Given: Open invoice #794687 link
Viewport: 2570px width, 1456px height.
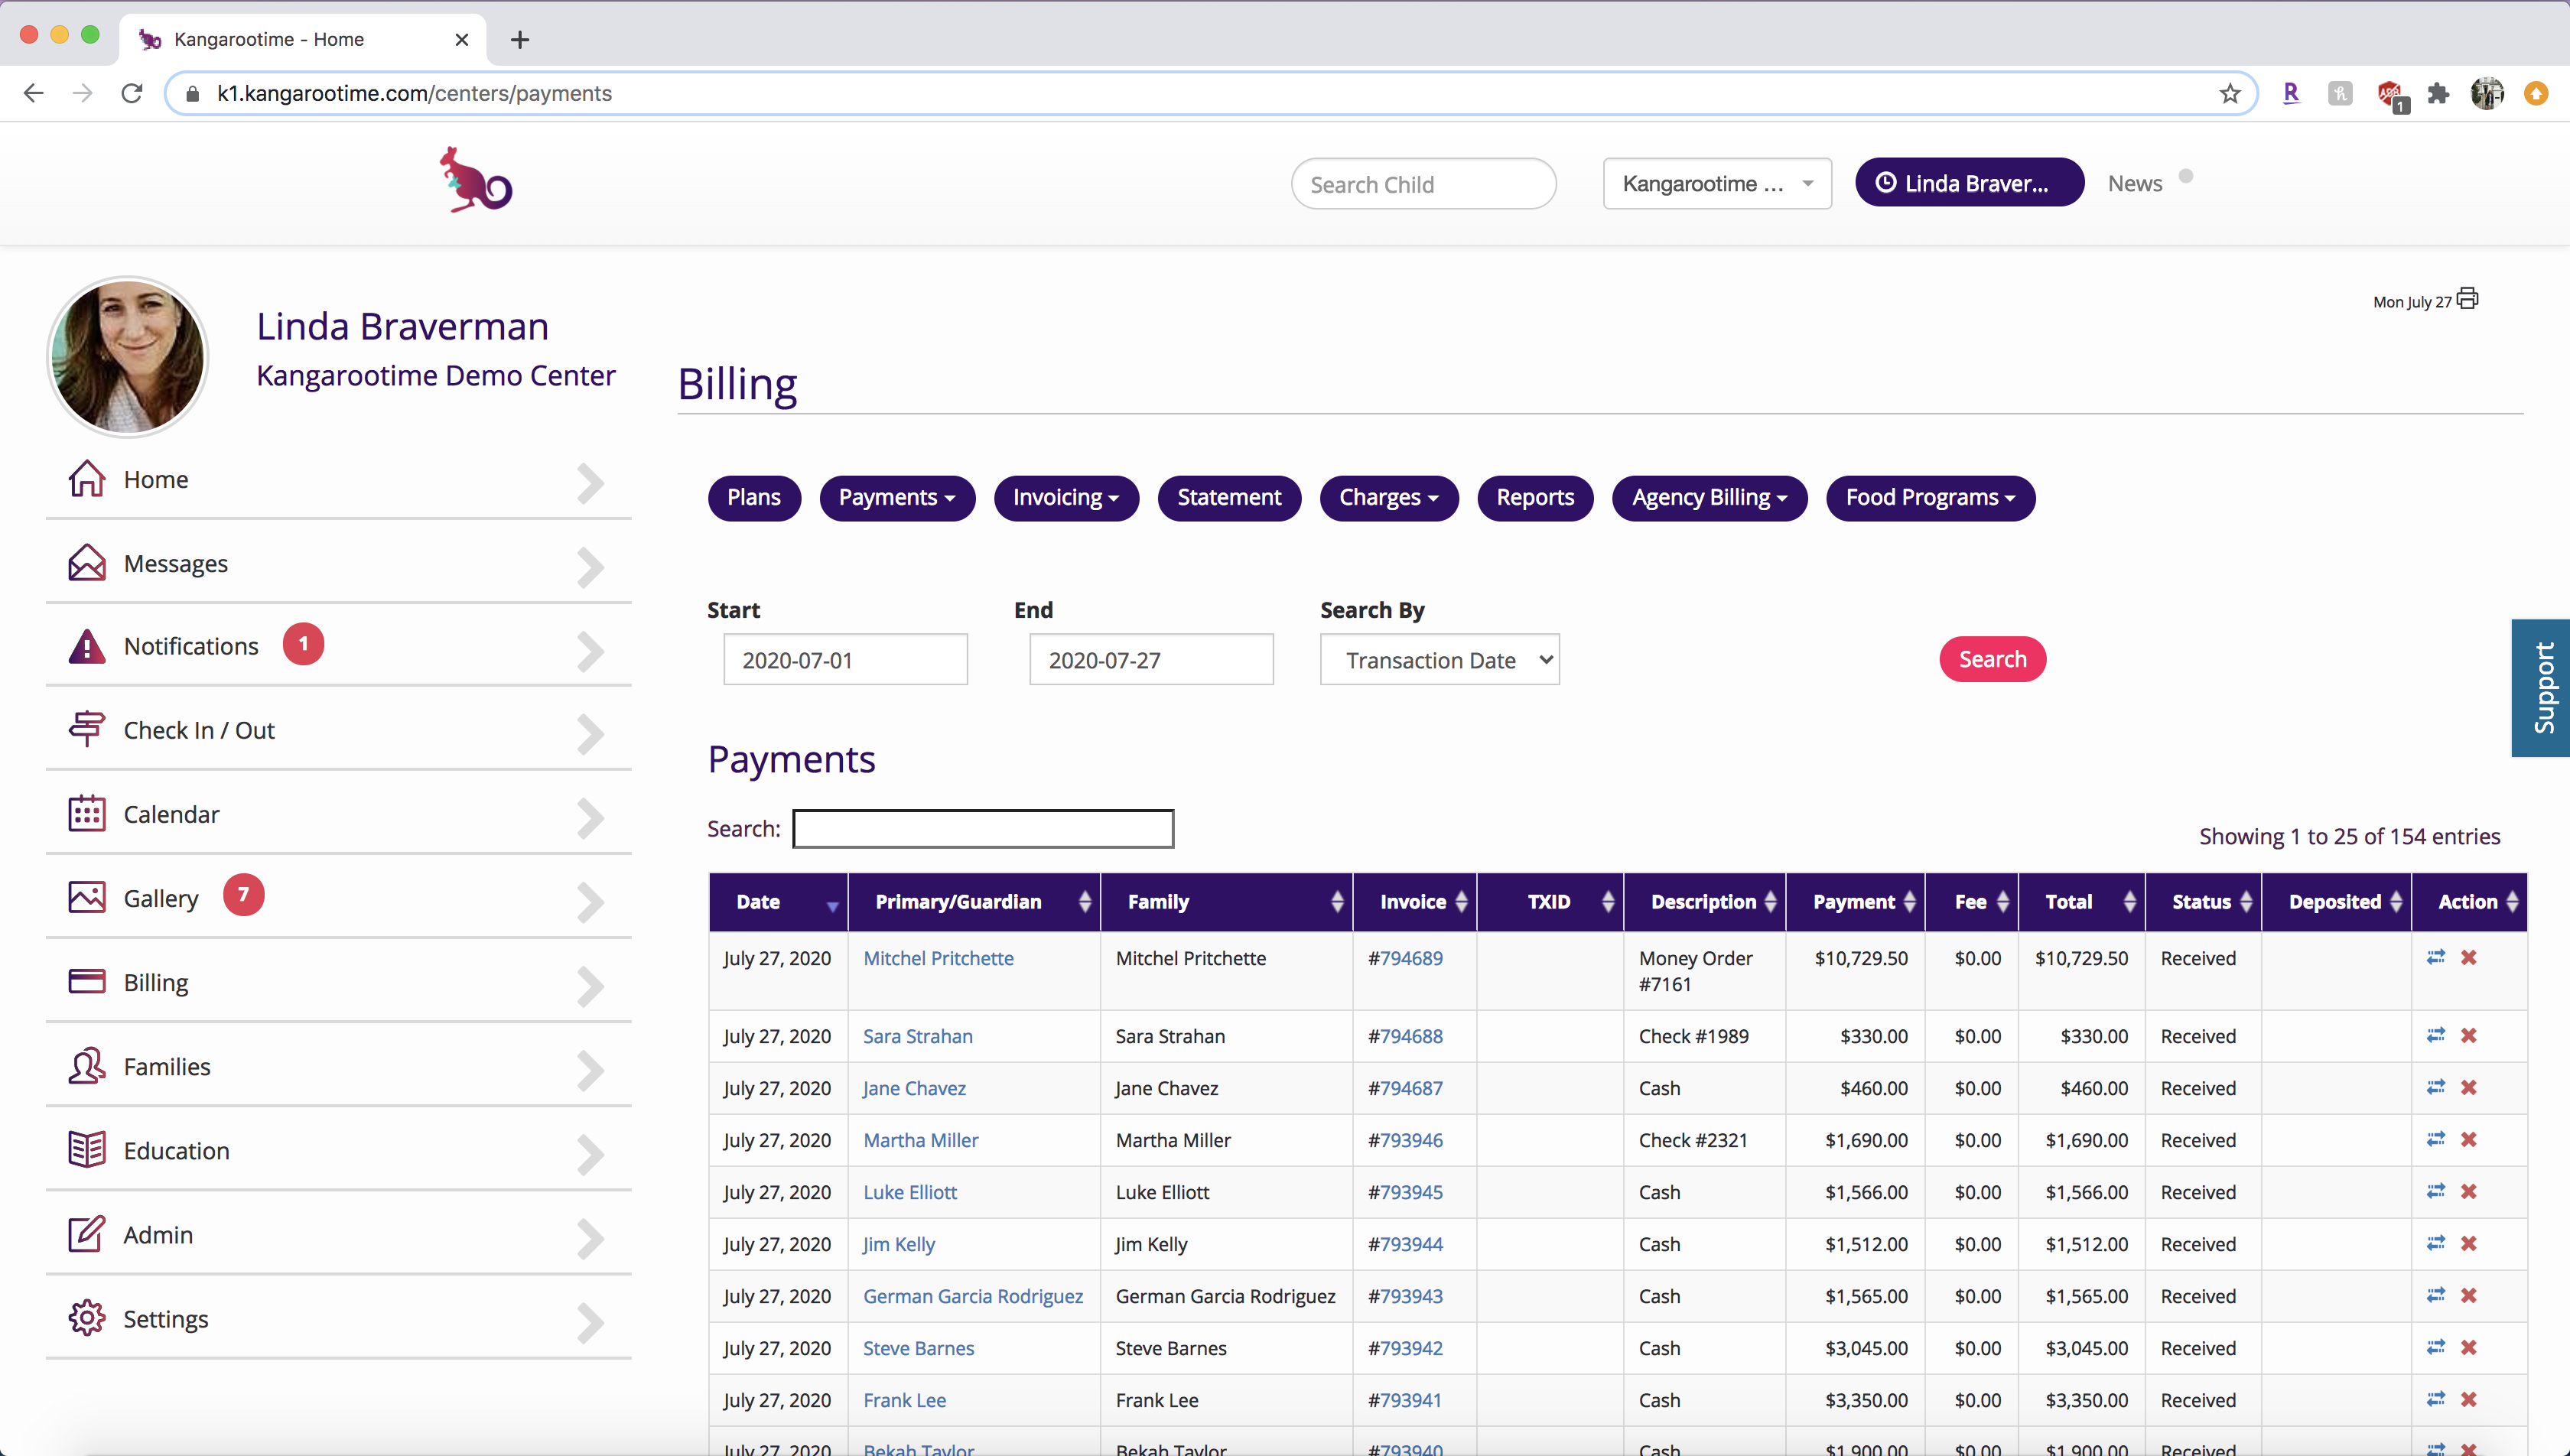Looking at the screenshot, I should tap(1405, 1088).
